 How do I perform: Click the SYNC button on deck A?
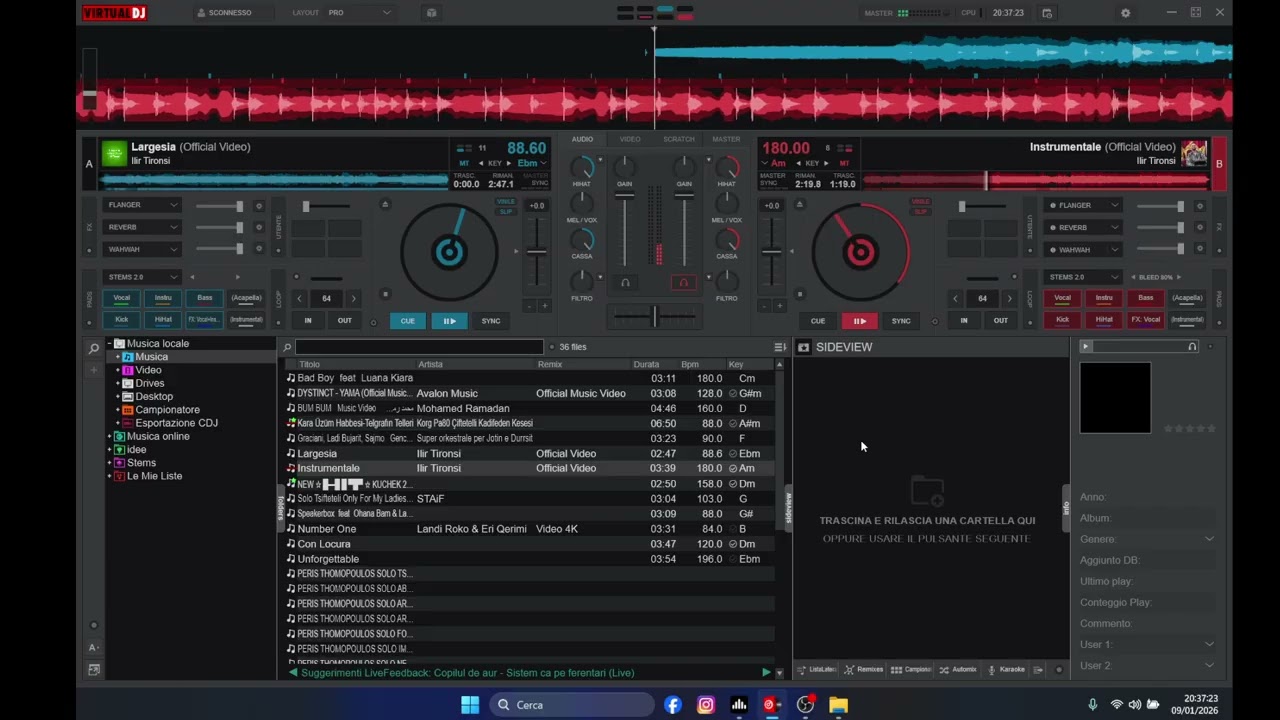click(490, 321)
